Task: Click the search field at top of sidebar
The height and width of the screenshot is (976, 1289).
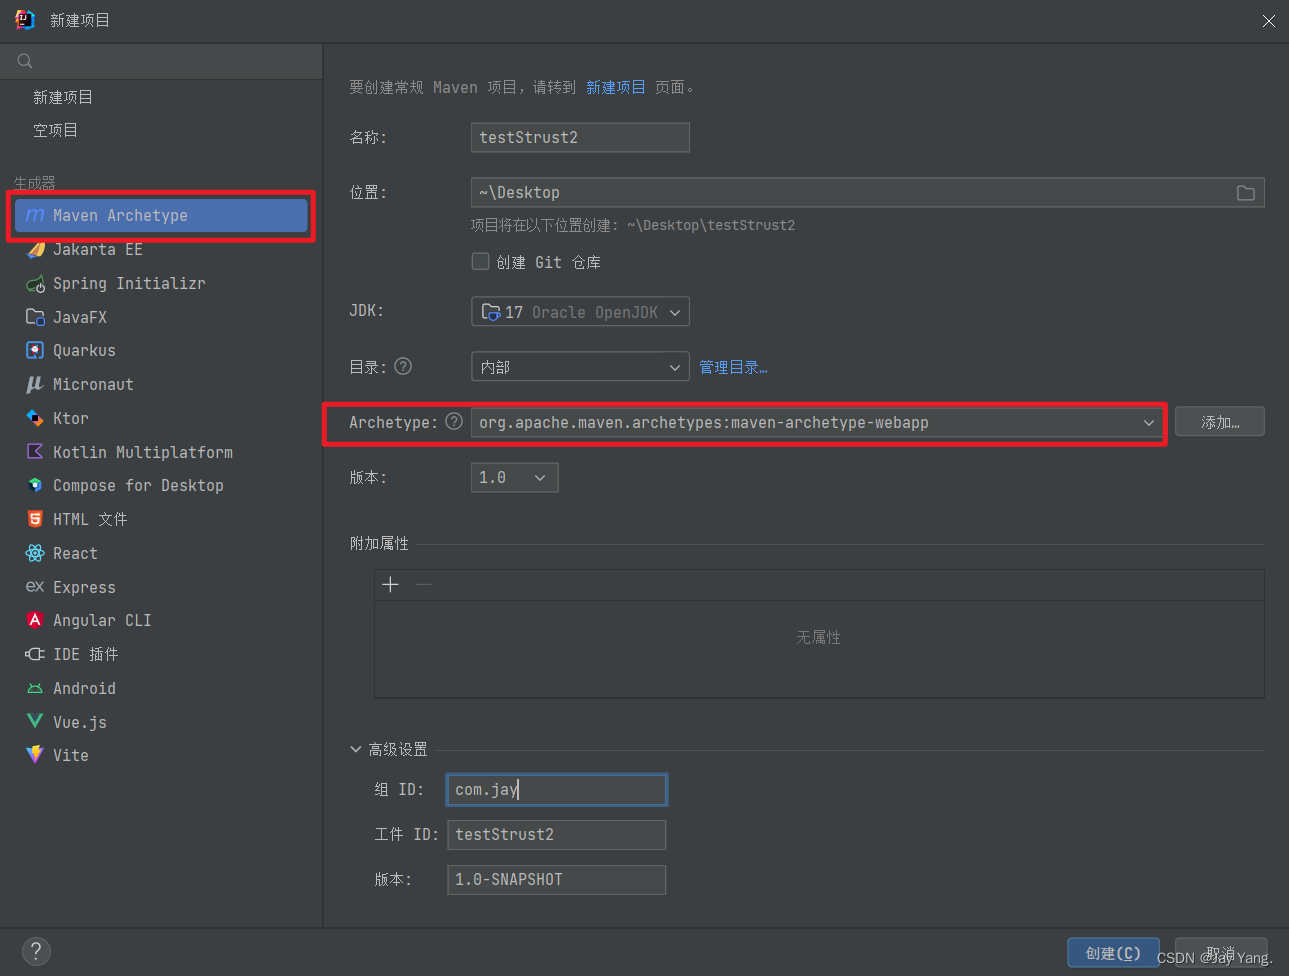Action: pyautogui.click(x=161, y=61)
